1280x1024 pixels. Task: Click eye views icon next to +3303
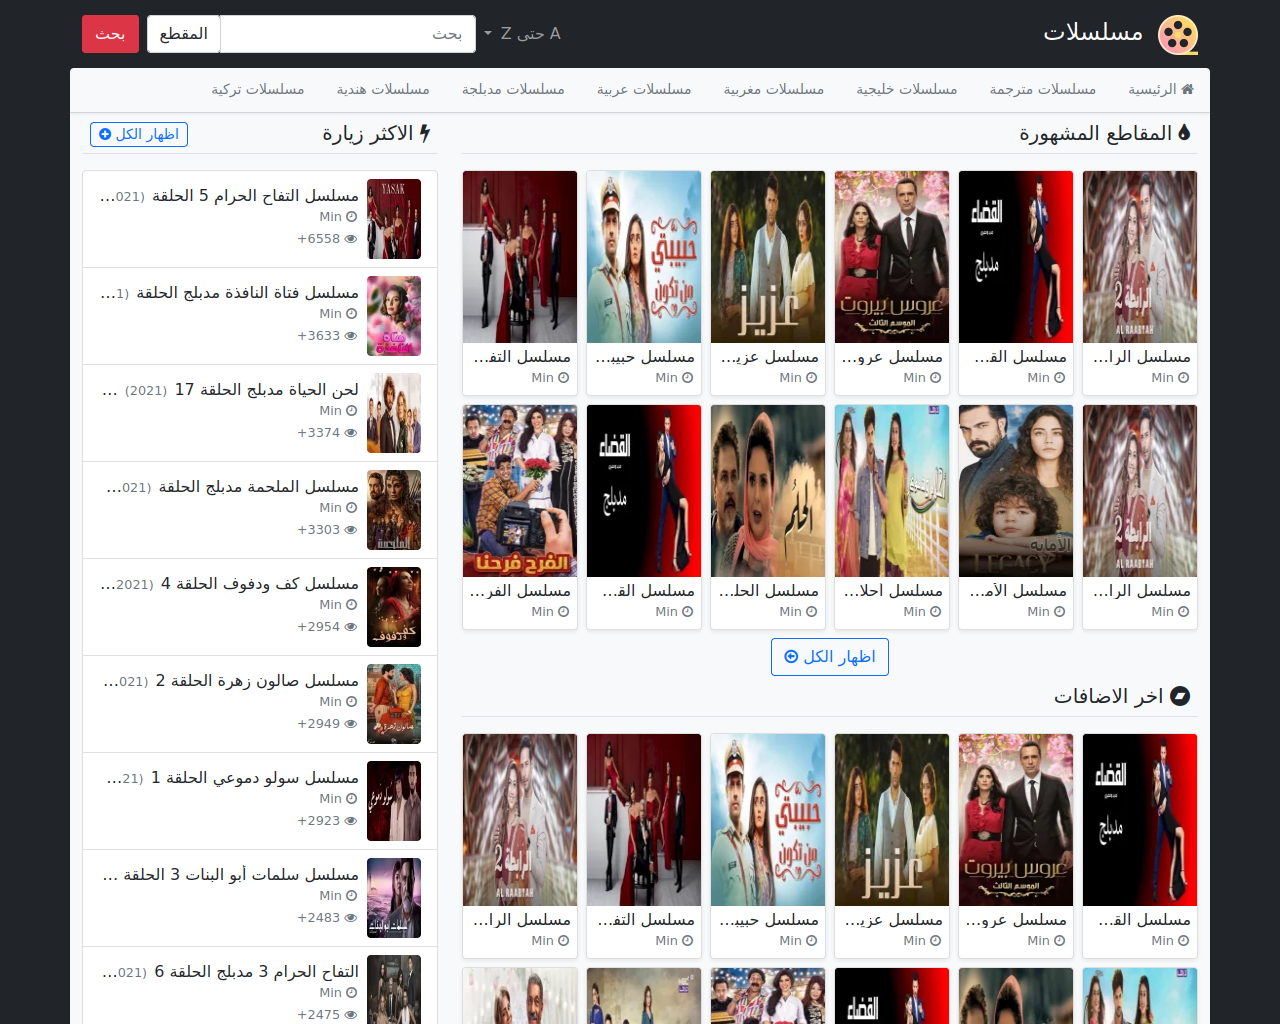[x=351, y=530]
